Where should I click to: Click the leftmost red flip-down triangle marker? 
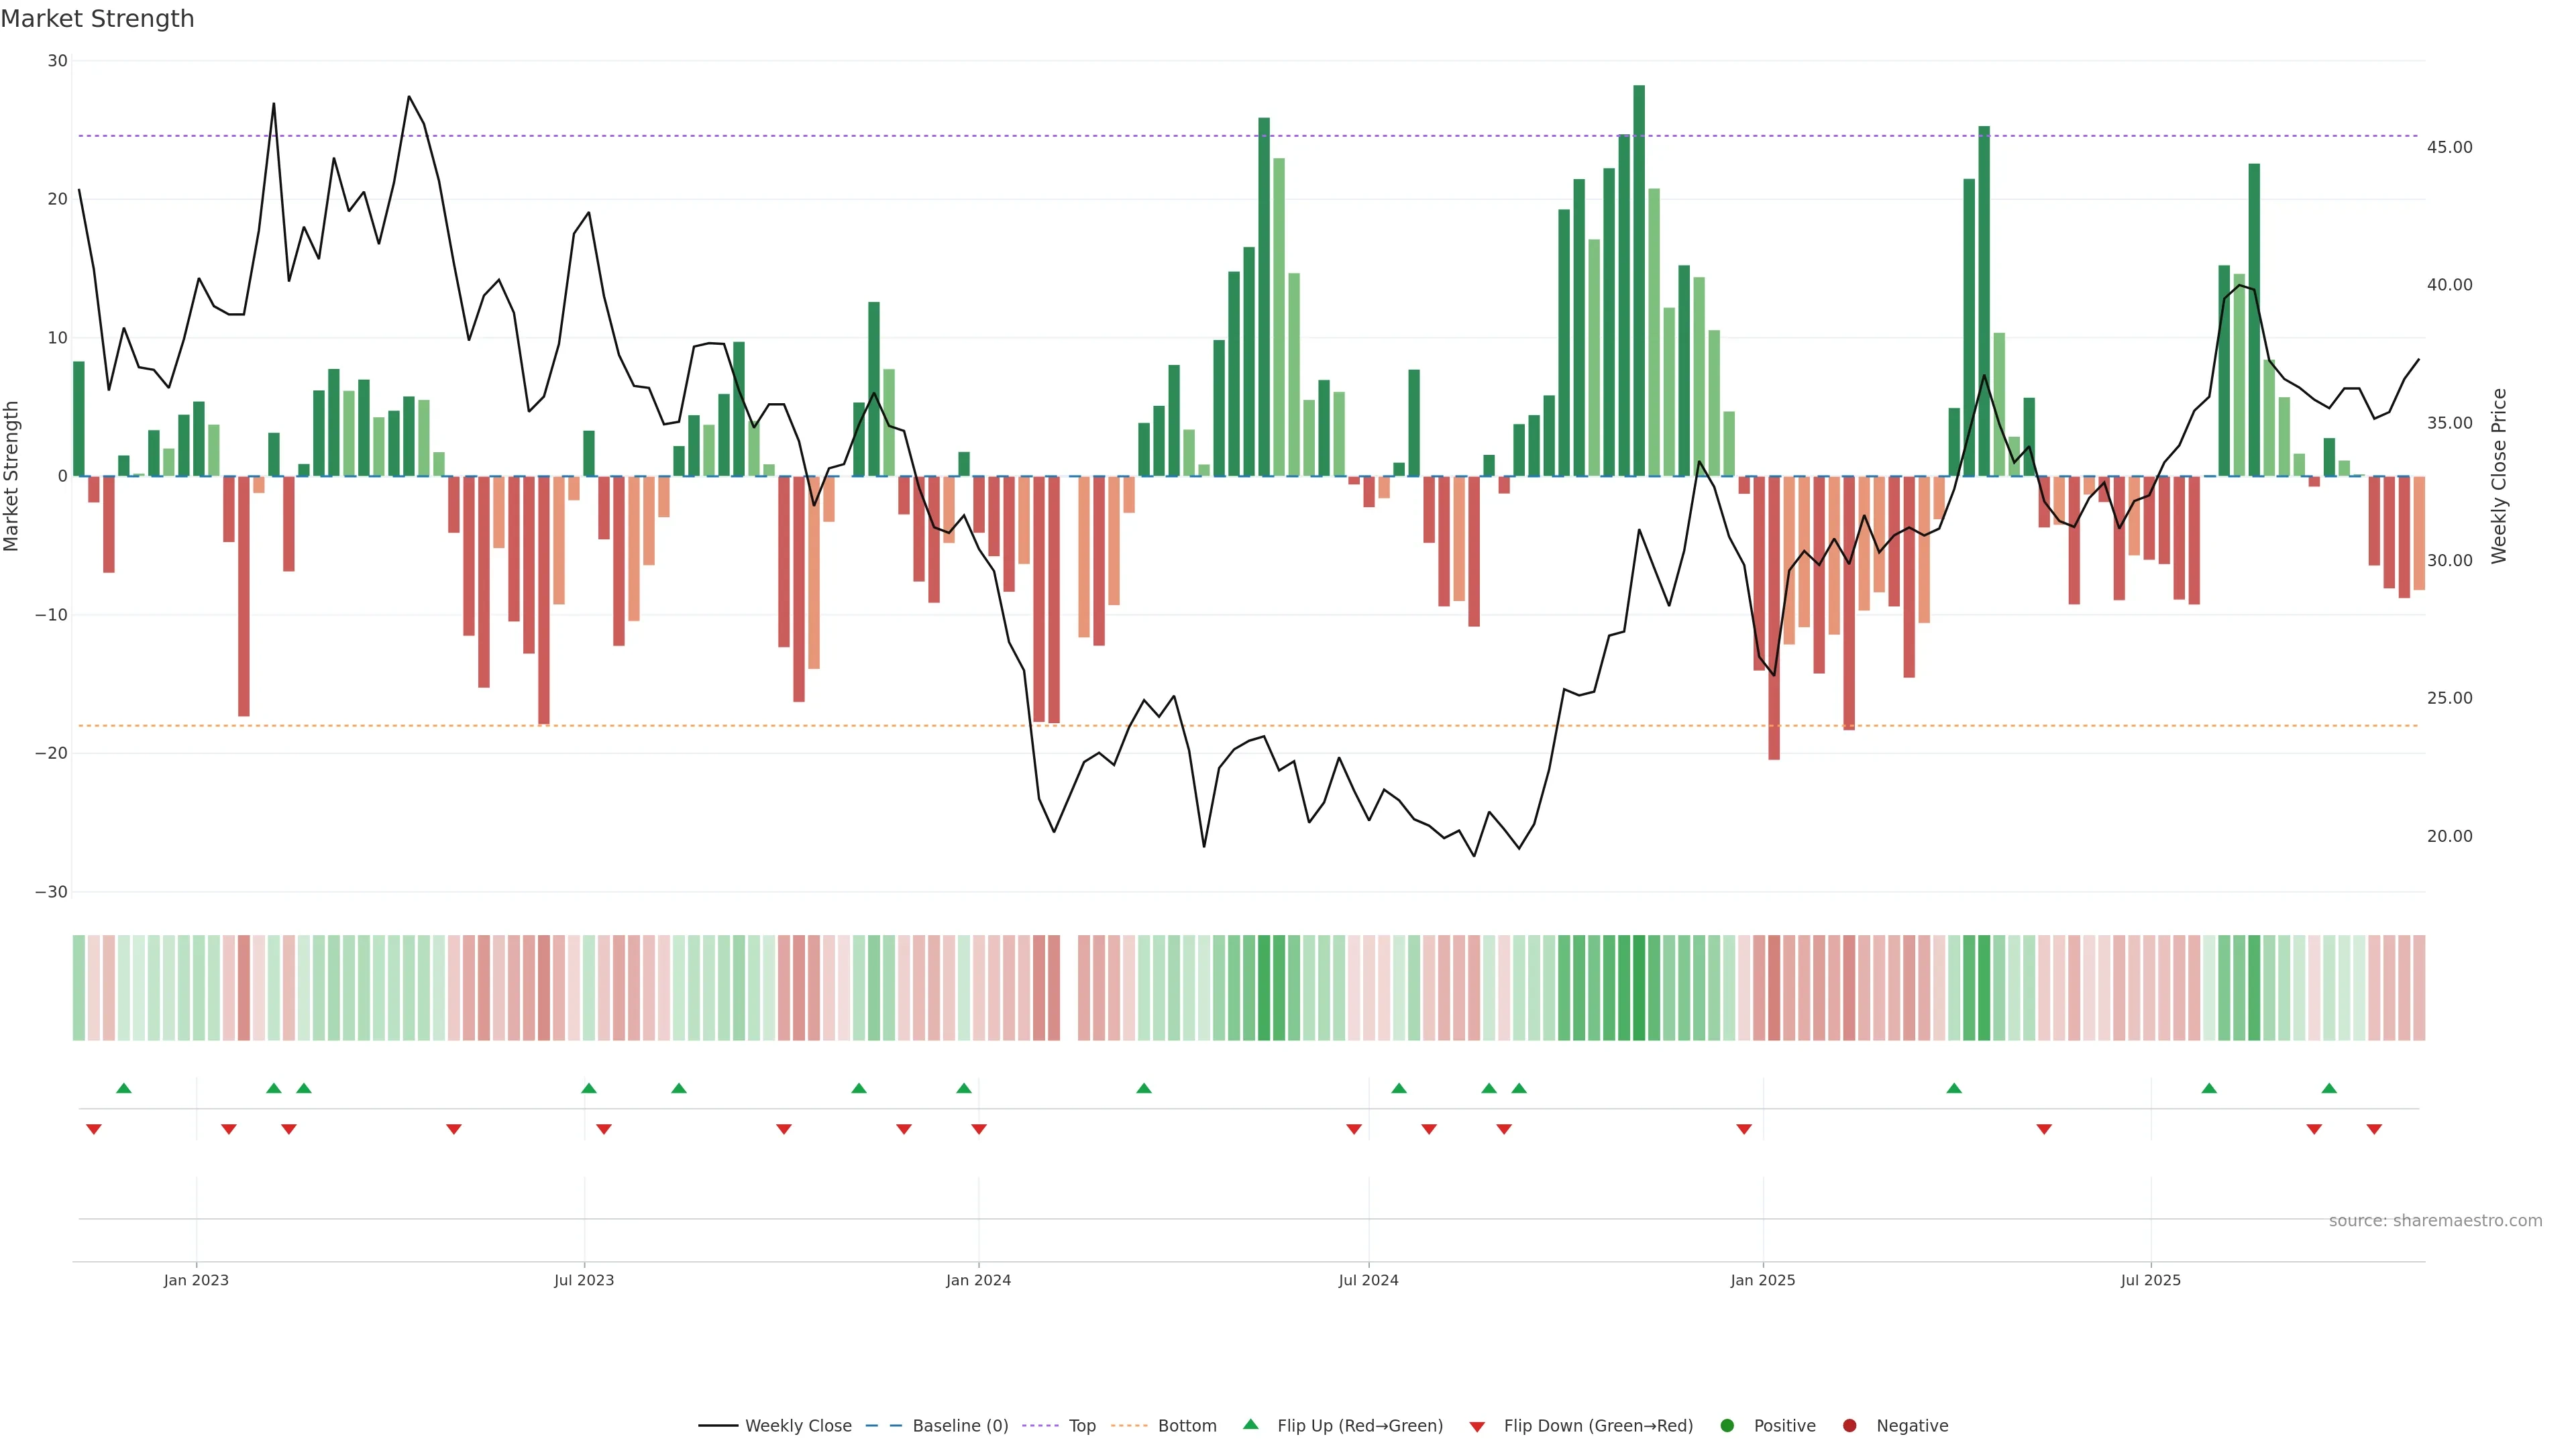pos(94,1129)
